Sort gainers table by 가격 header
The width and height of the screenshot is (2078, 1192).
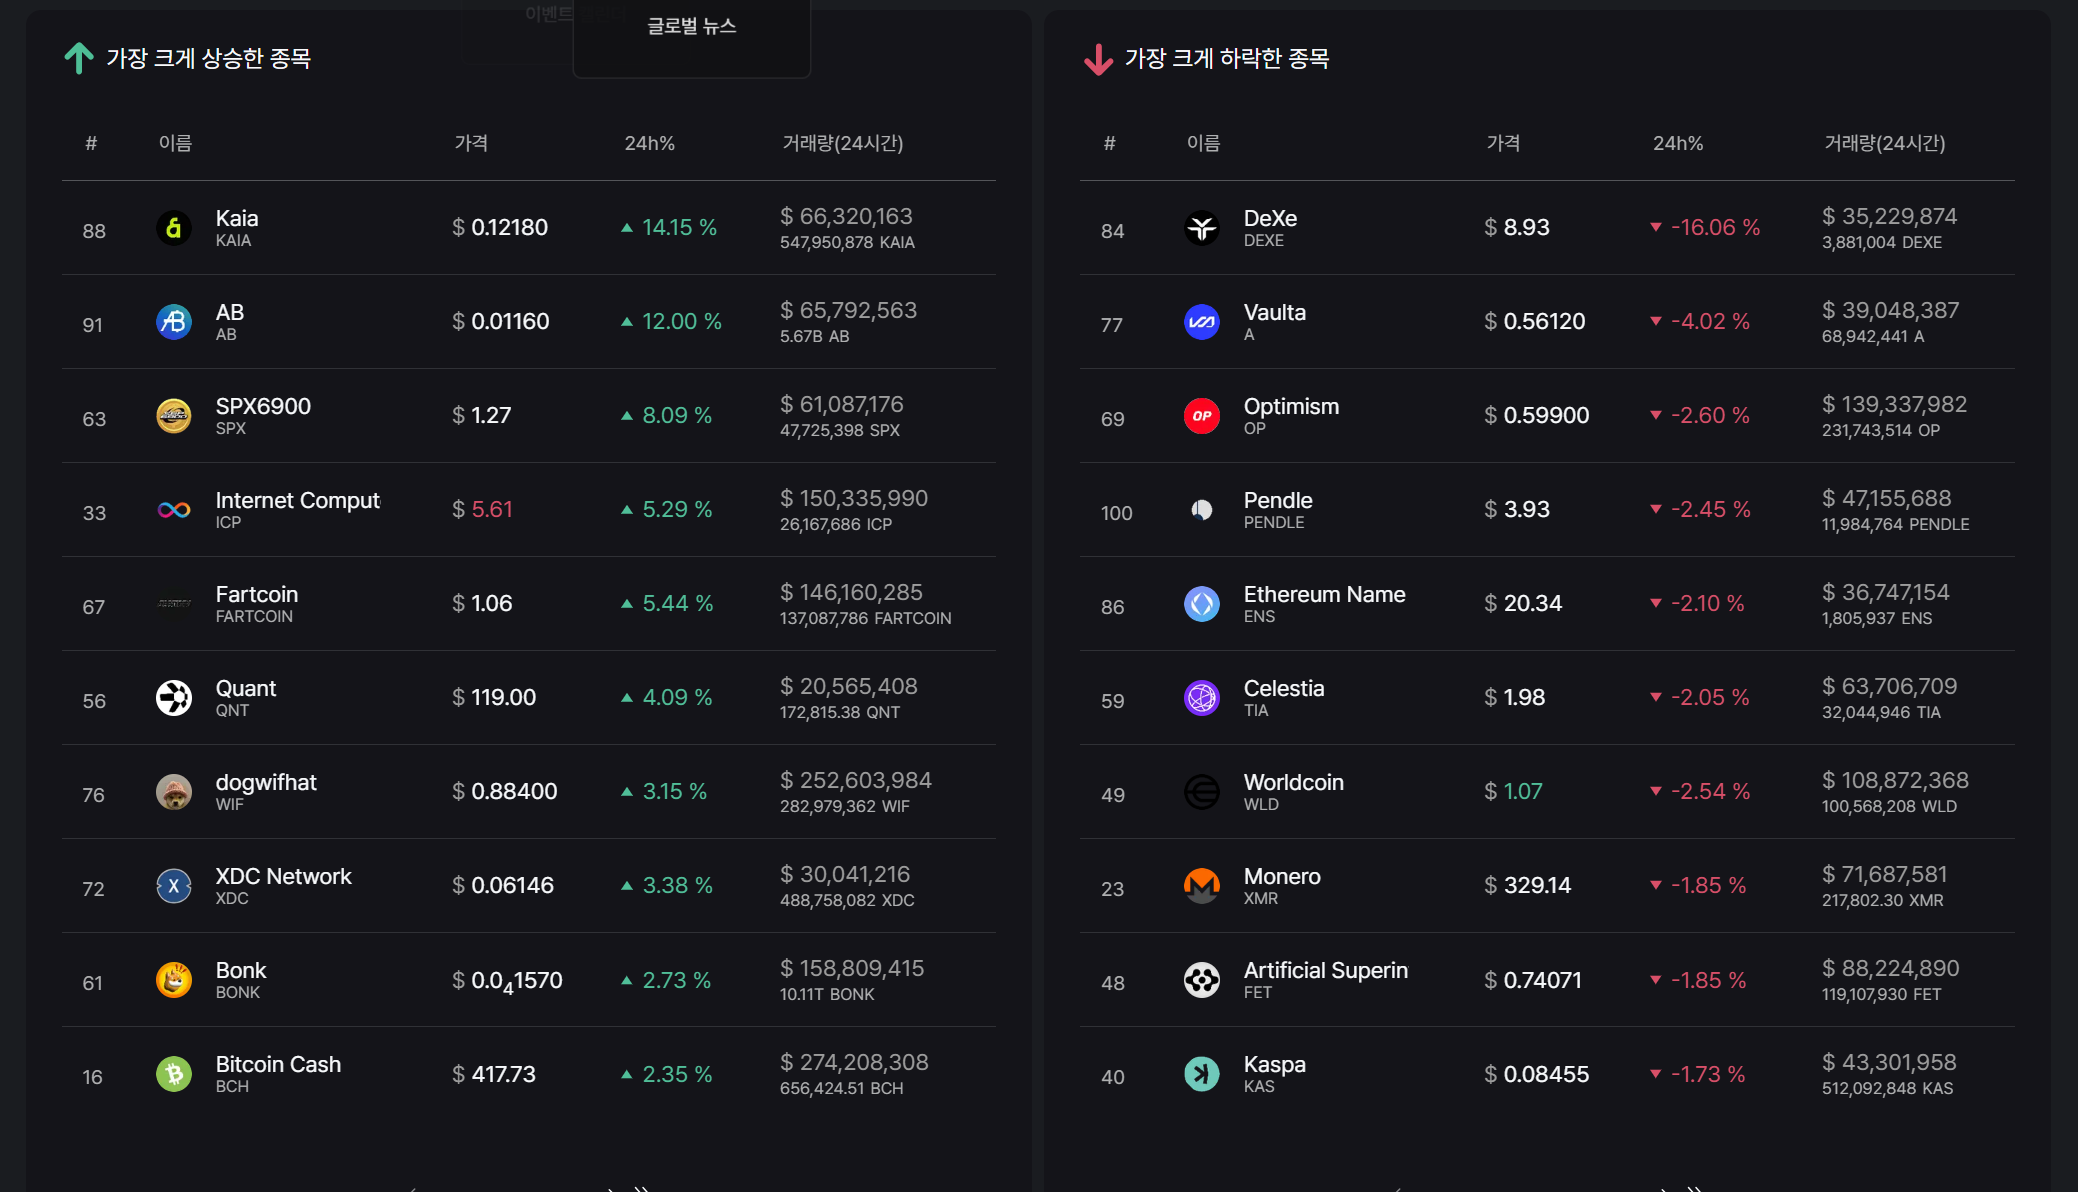471,143
